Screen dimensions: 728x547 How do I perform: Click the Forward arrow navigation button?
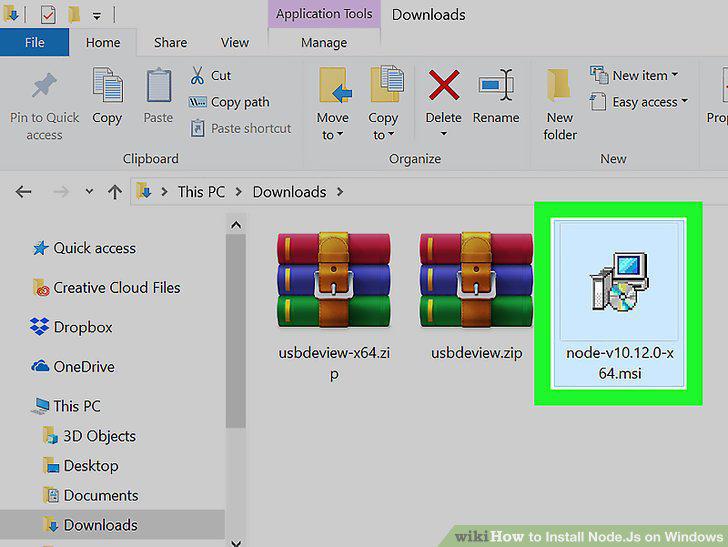pyautogui.click(x=61, y=191)
